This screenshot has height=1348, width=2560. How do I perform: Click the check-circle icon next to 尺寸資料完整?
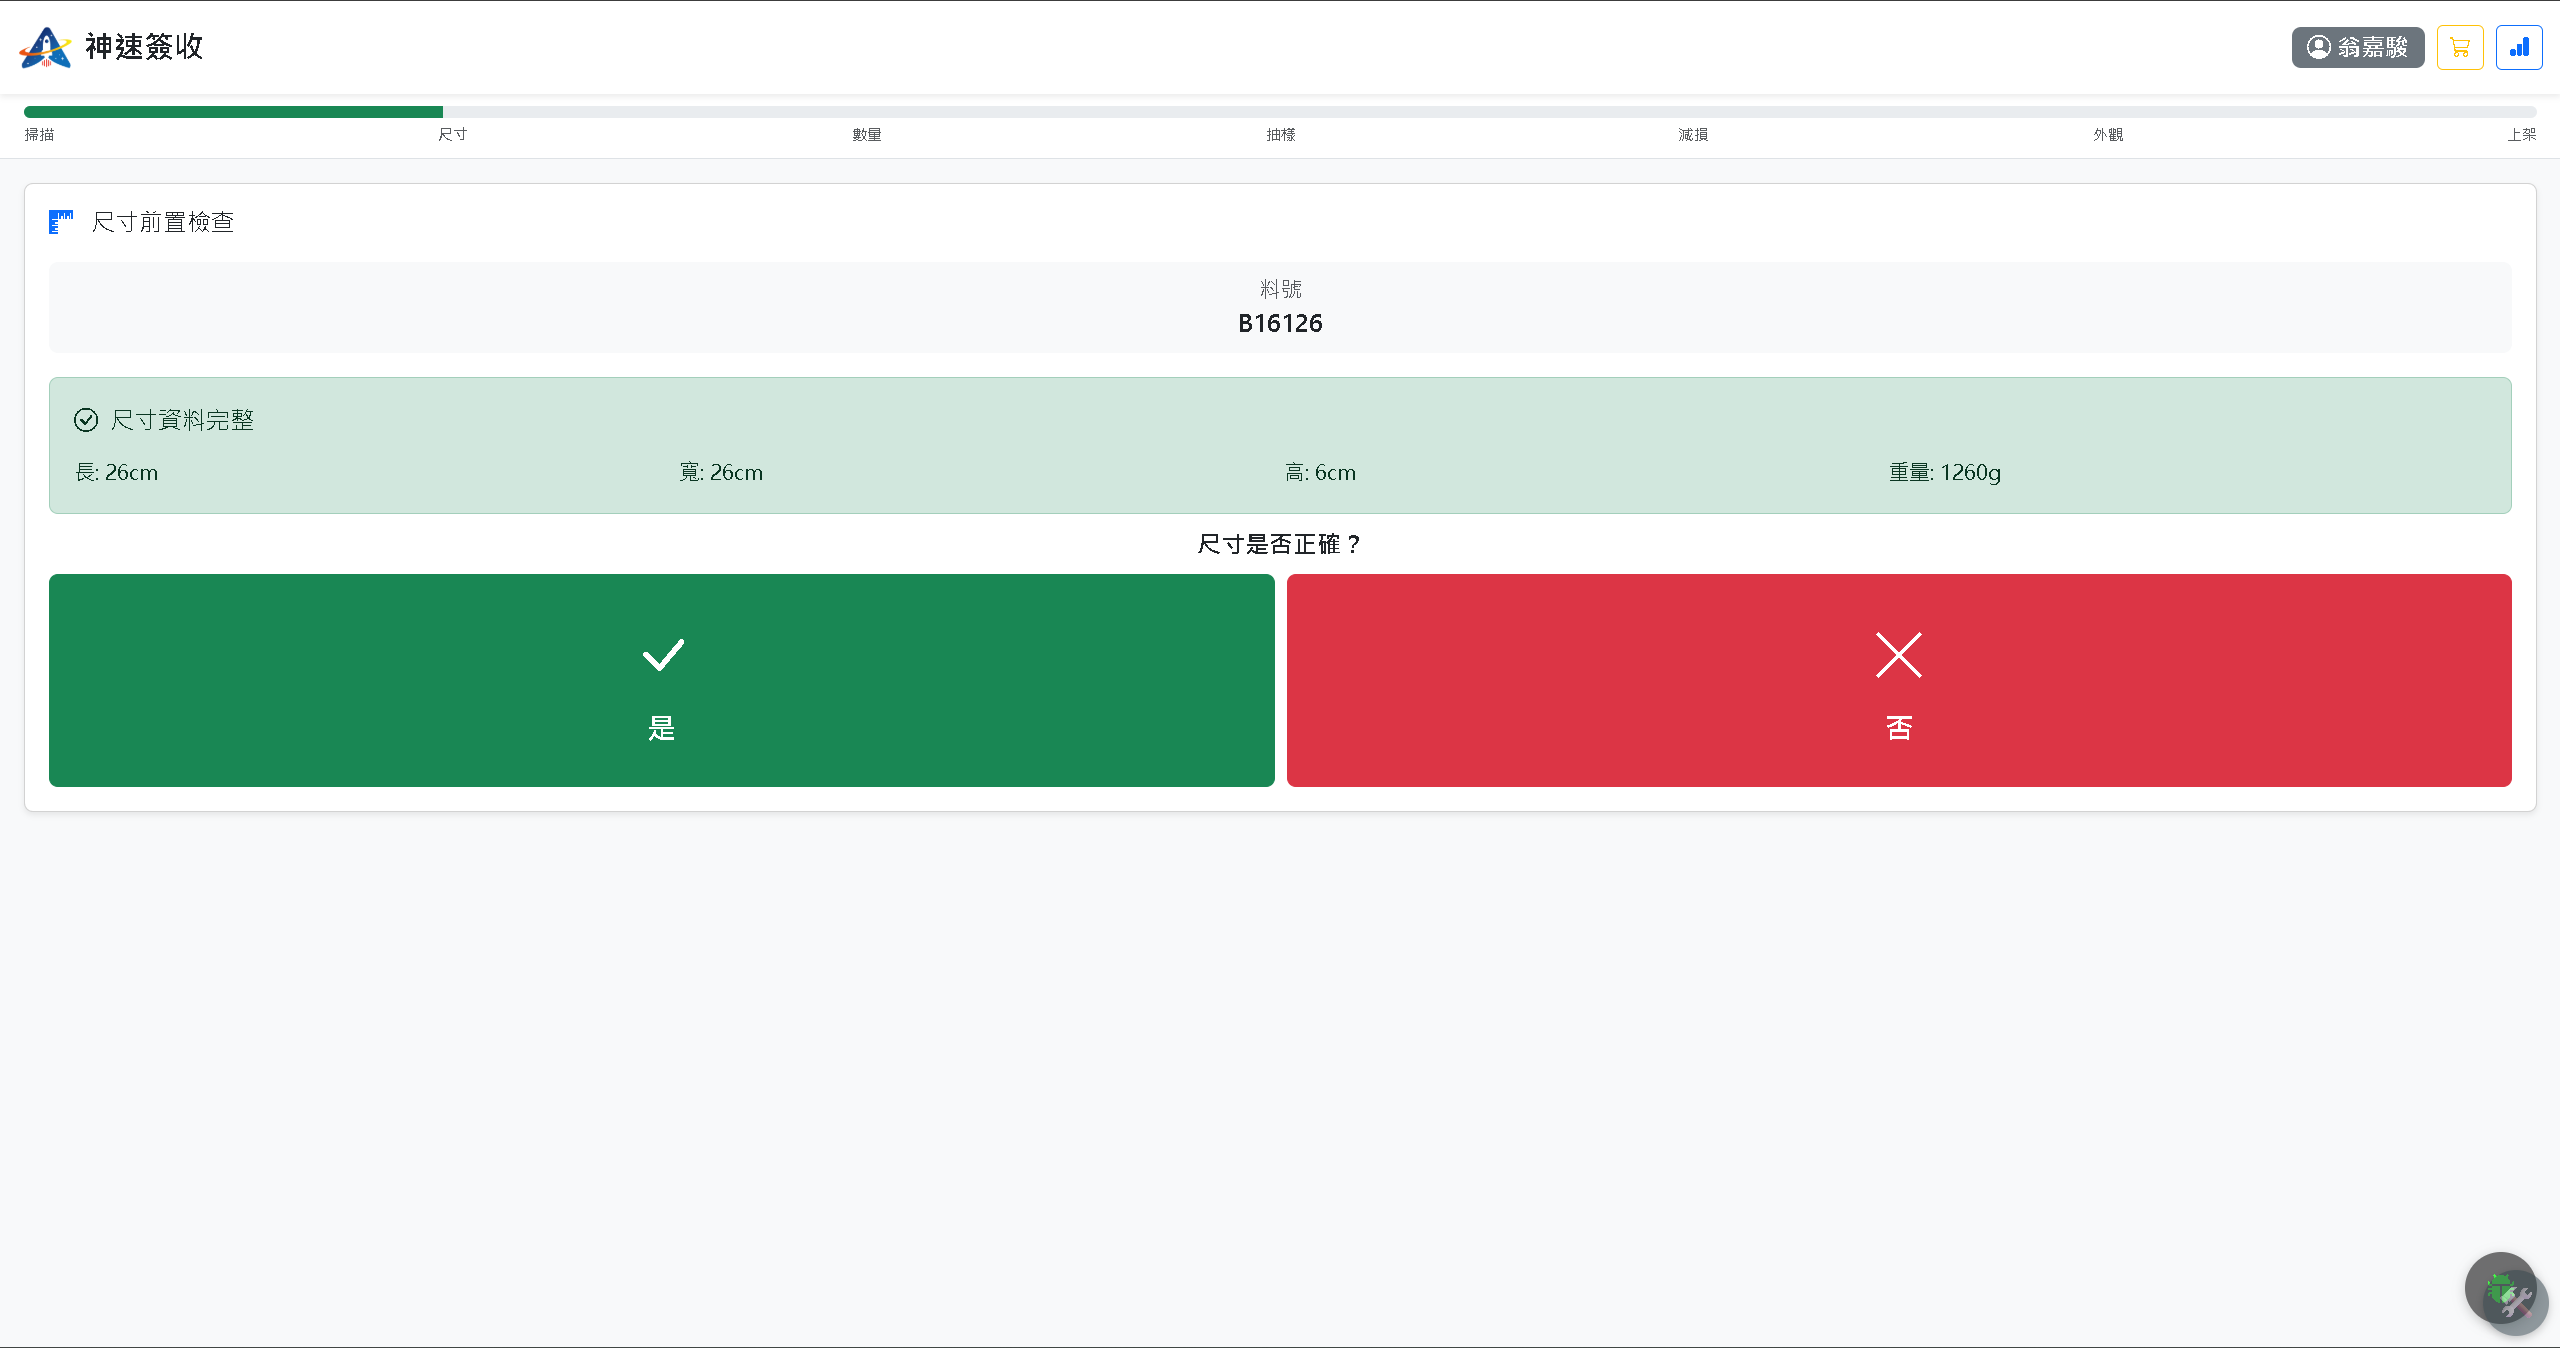tap(86, 420)
